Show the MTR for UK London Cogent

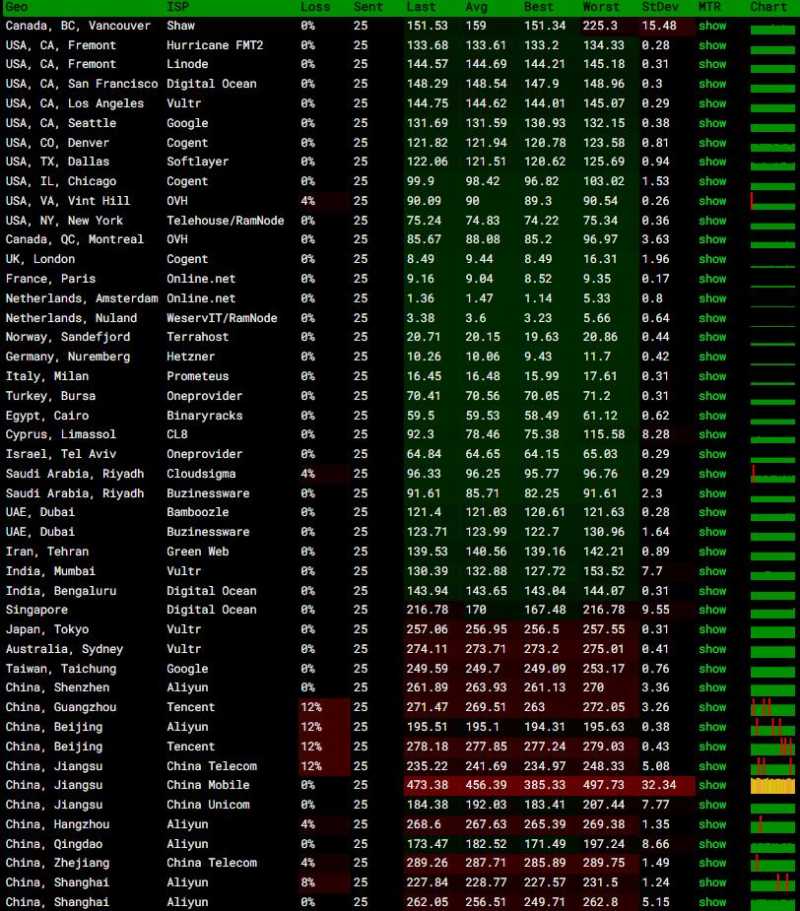[712, 259]
